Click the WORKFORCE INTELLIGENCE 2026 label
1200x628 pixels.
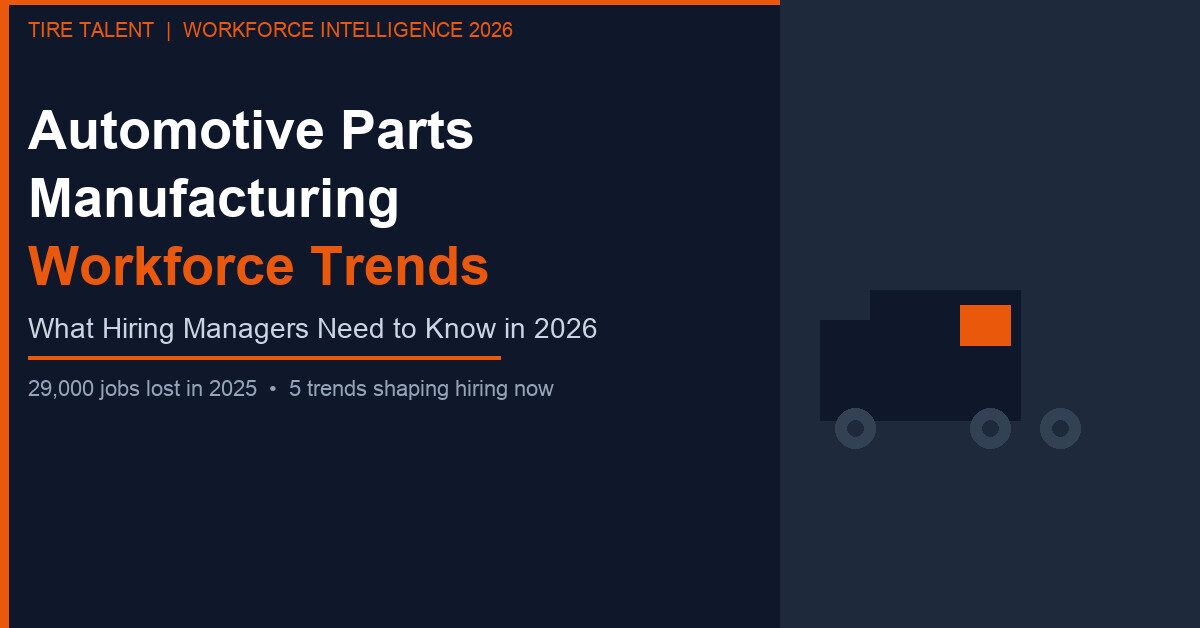click(x=347, y=30)
